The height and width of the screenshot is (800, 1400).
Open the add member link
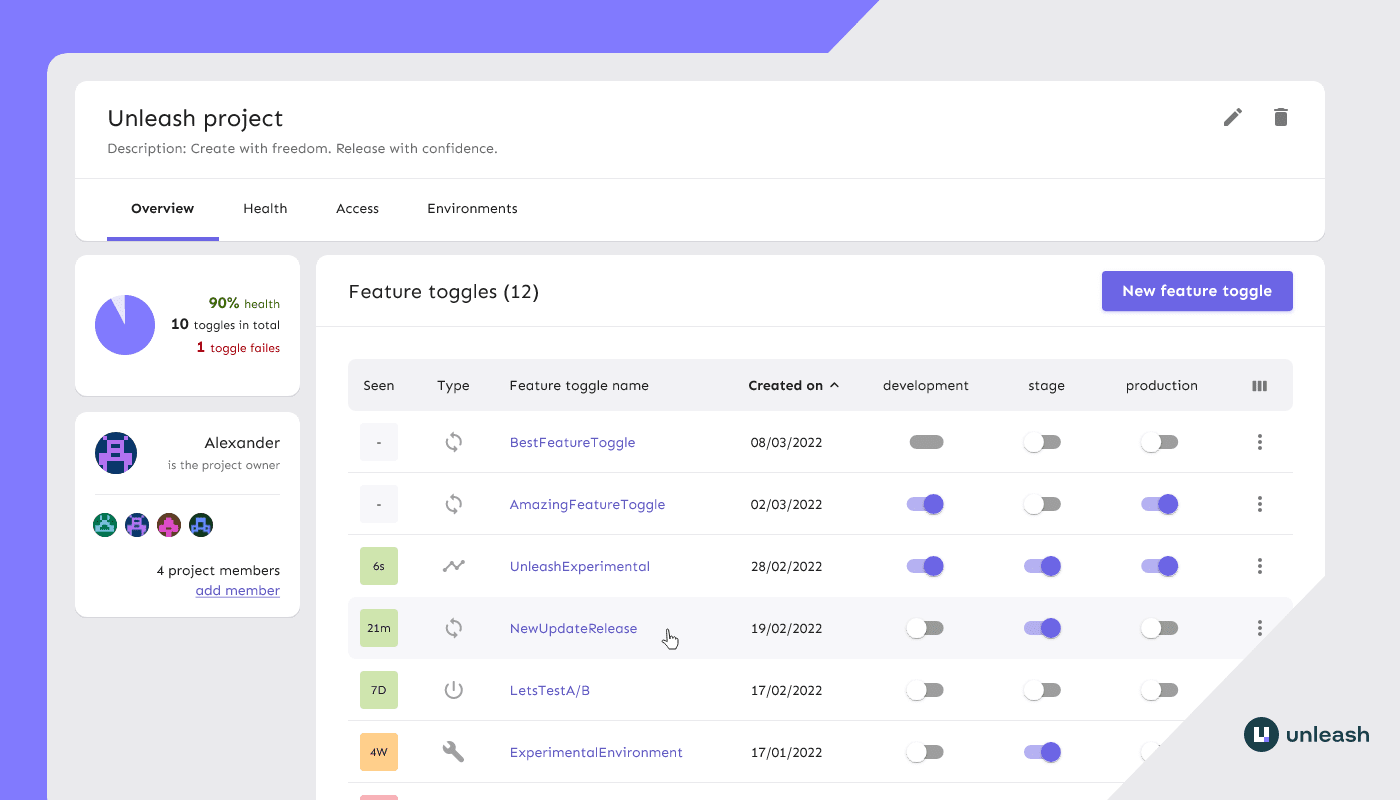click(238, 590)
